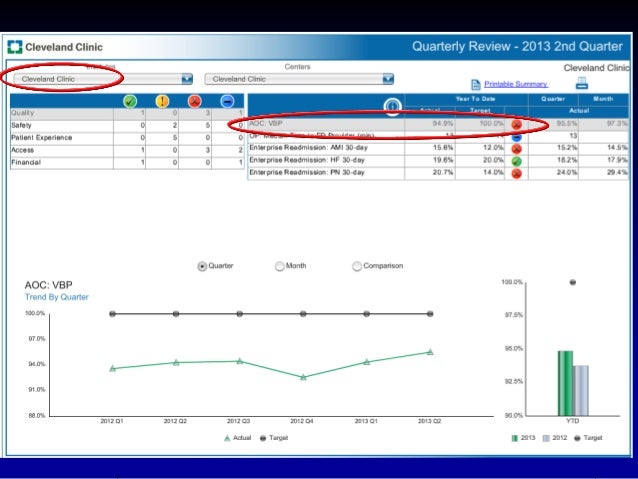Click the 2013 Q1 x-axis label

366,421
